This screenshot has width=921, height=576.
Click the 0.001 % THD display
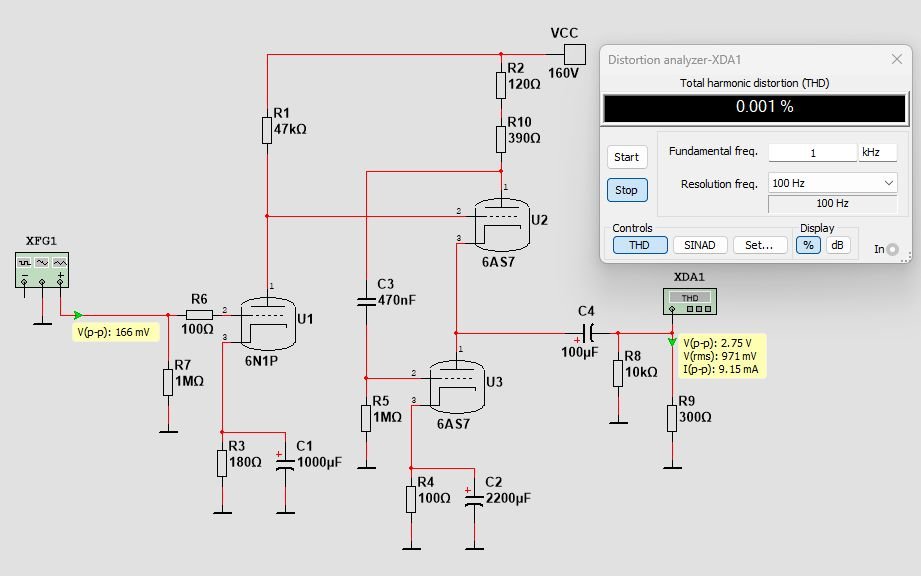click(755, 107)
